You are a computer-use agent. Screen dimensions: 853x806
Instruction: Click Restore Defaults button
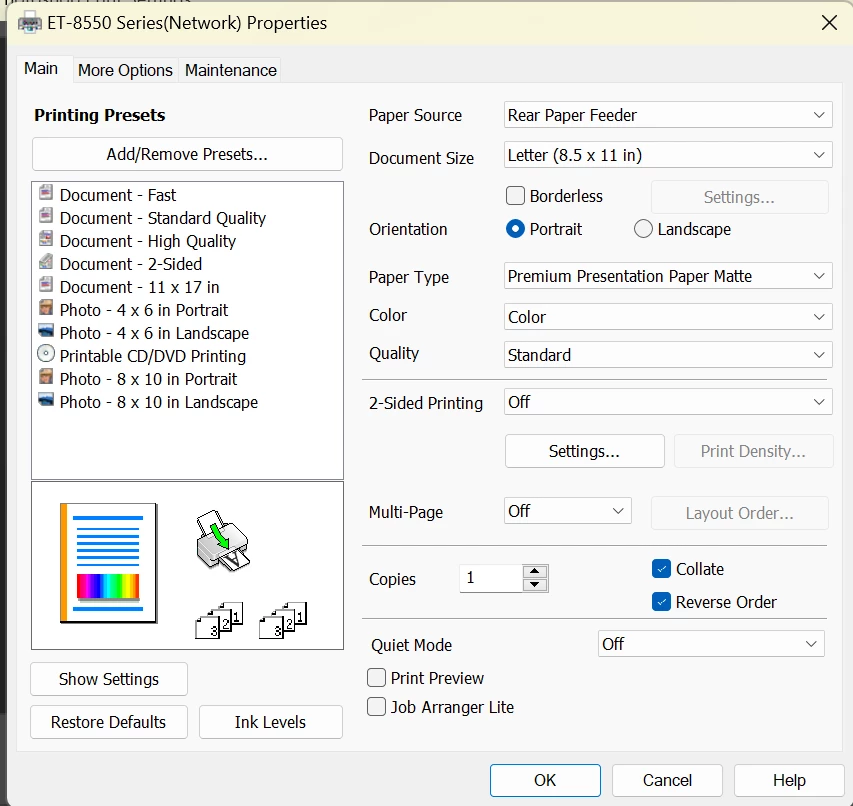click(109, 722)
